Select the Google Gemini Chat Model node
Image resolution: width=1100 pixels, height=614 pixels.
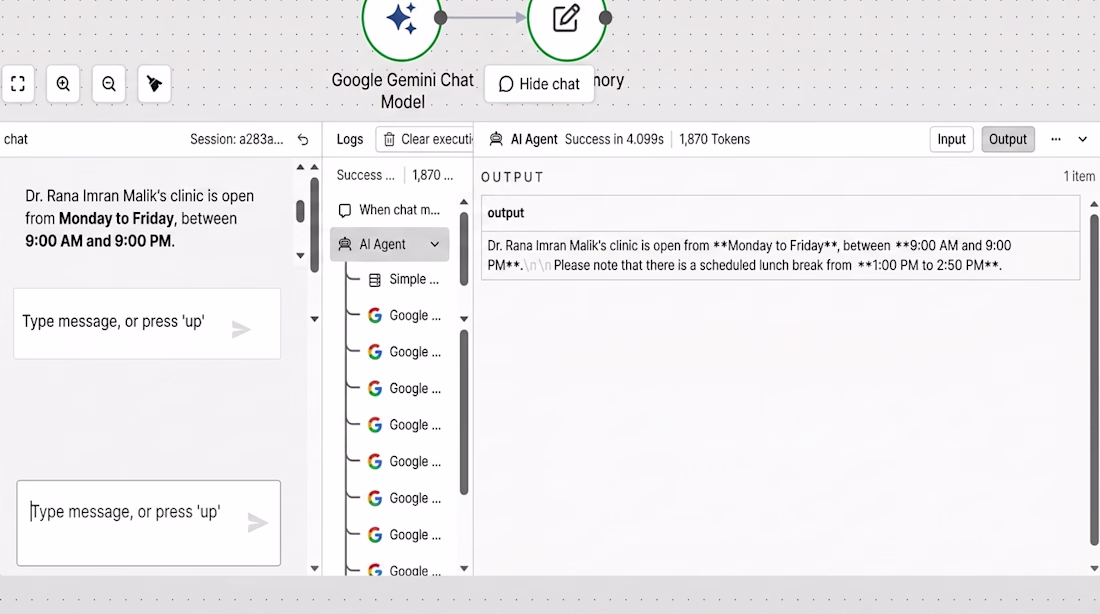click(402, 21)
